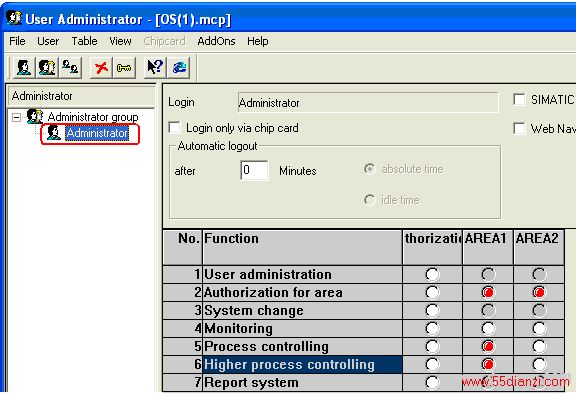The image size is (576, 394).
Task: Select the Report system function row
Action: pyautogui.click(x=302, y=382)
